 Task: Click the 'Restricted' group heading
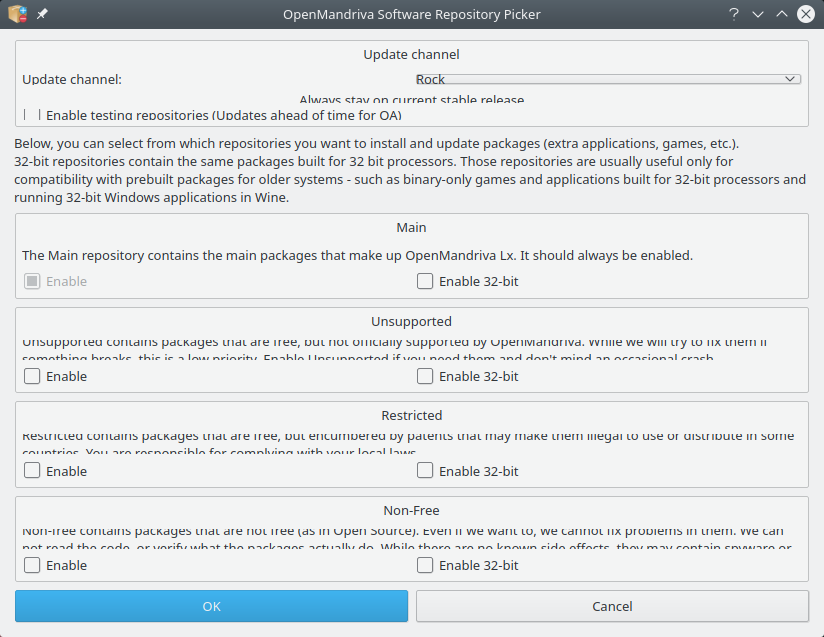pos(411,415)
